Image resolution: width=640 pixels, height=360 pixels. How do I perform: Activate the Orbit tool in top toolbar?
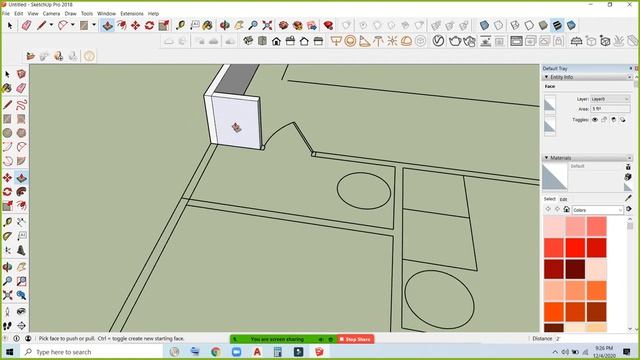point(224,26)
